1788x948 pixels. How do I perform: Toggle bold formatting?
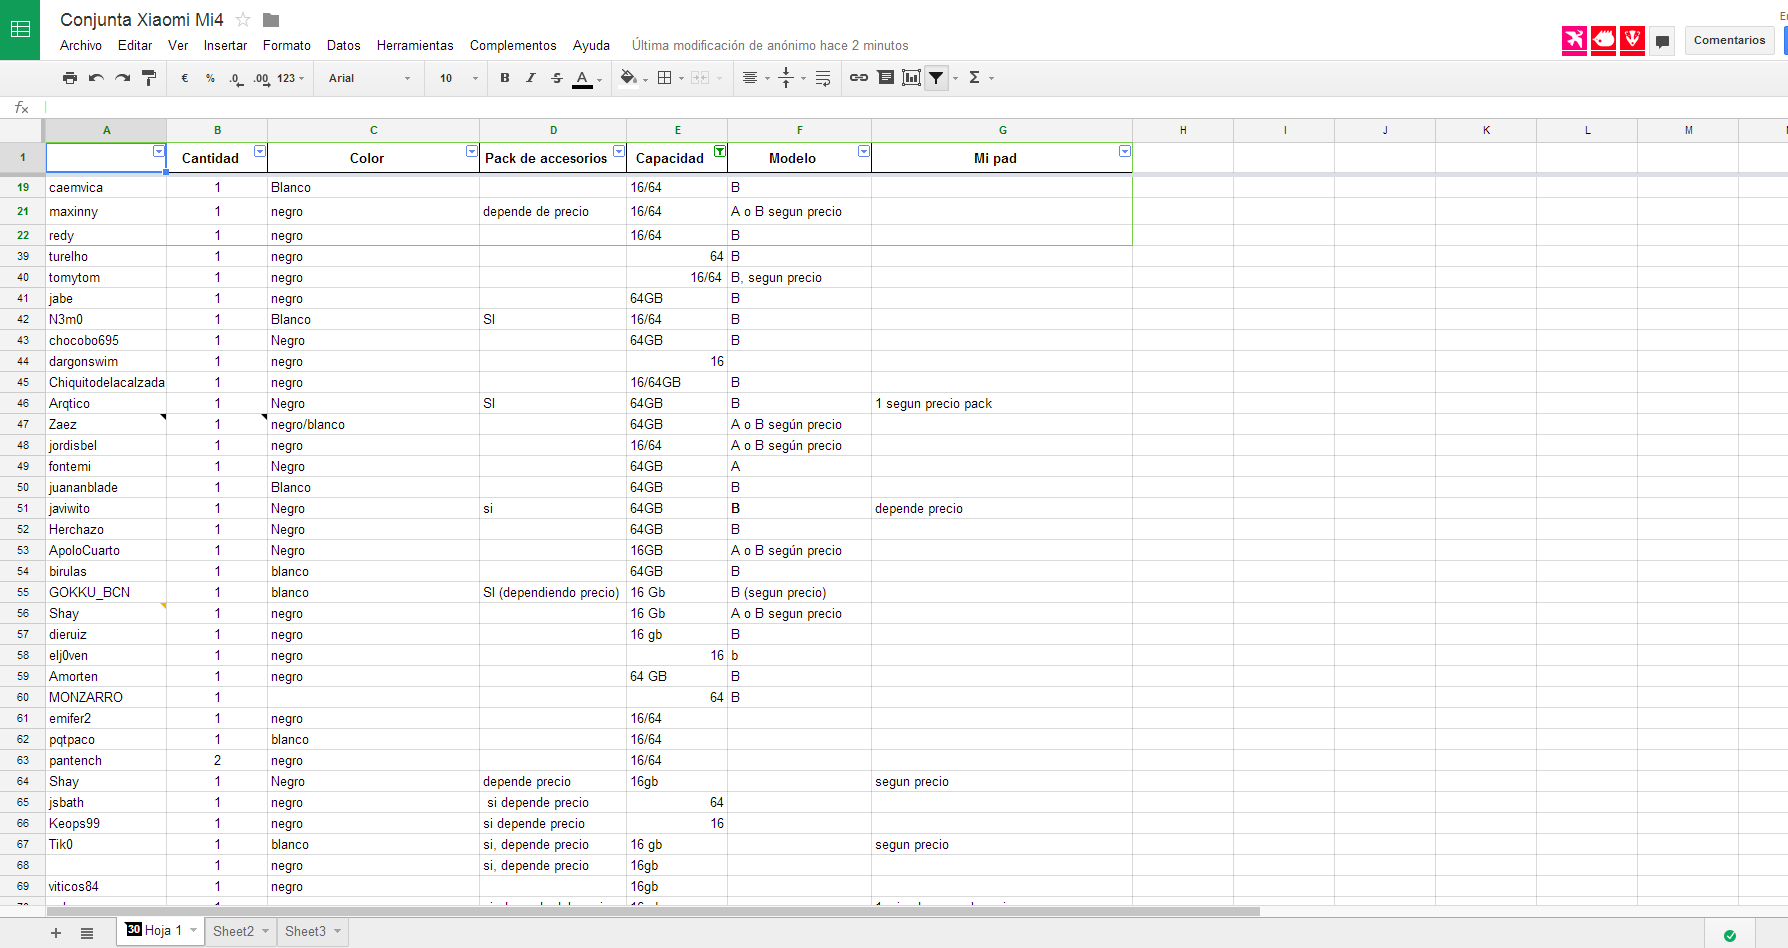pos(505,78)
